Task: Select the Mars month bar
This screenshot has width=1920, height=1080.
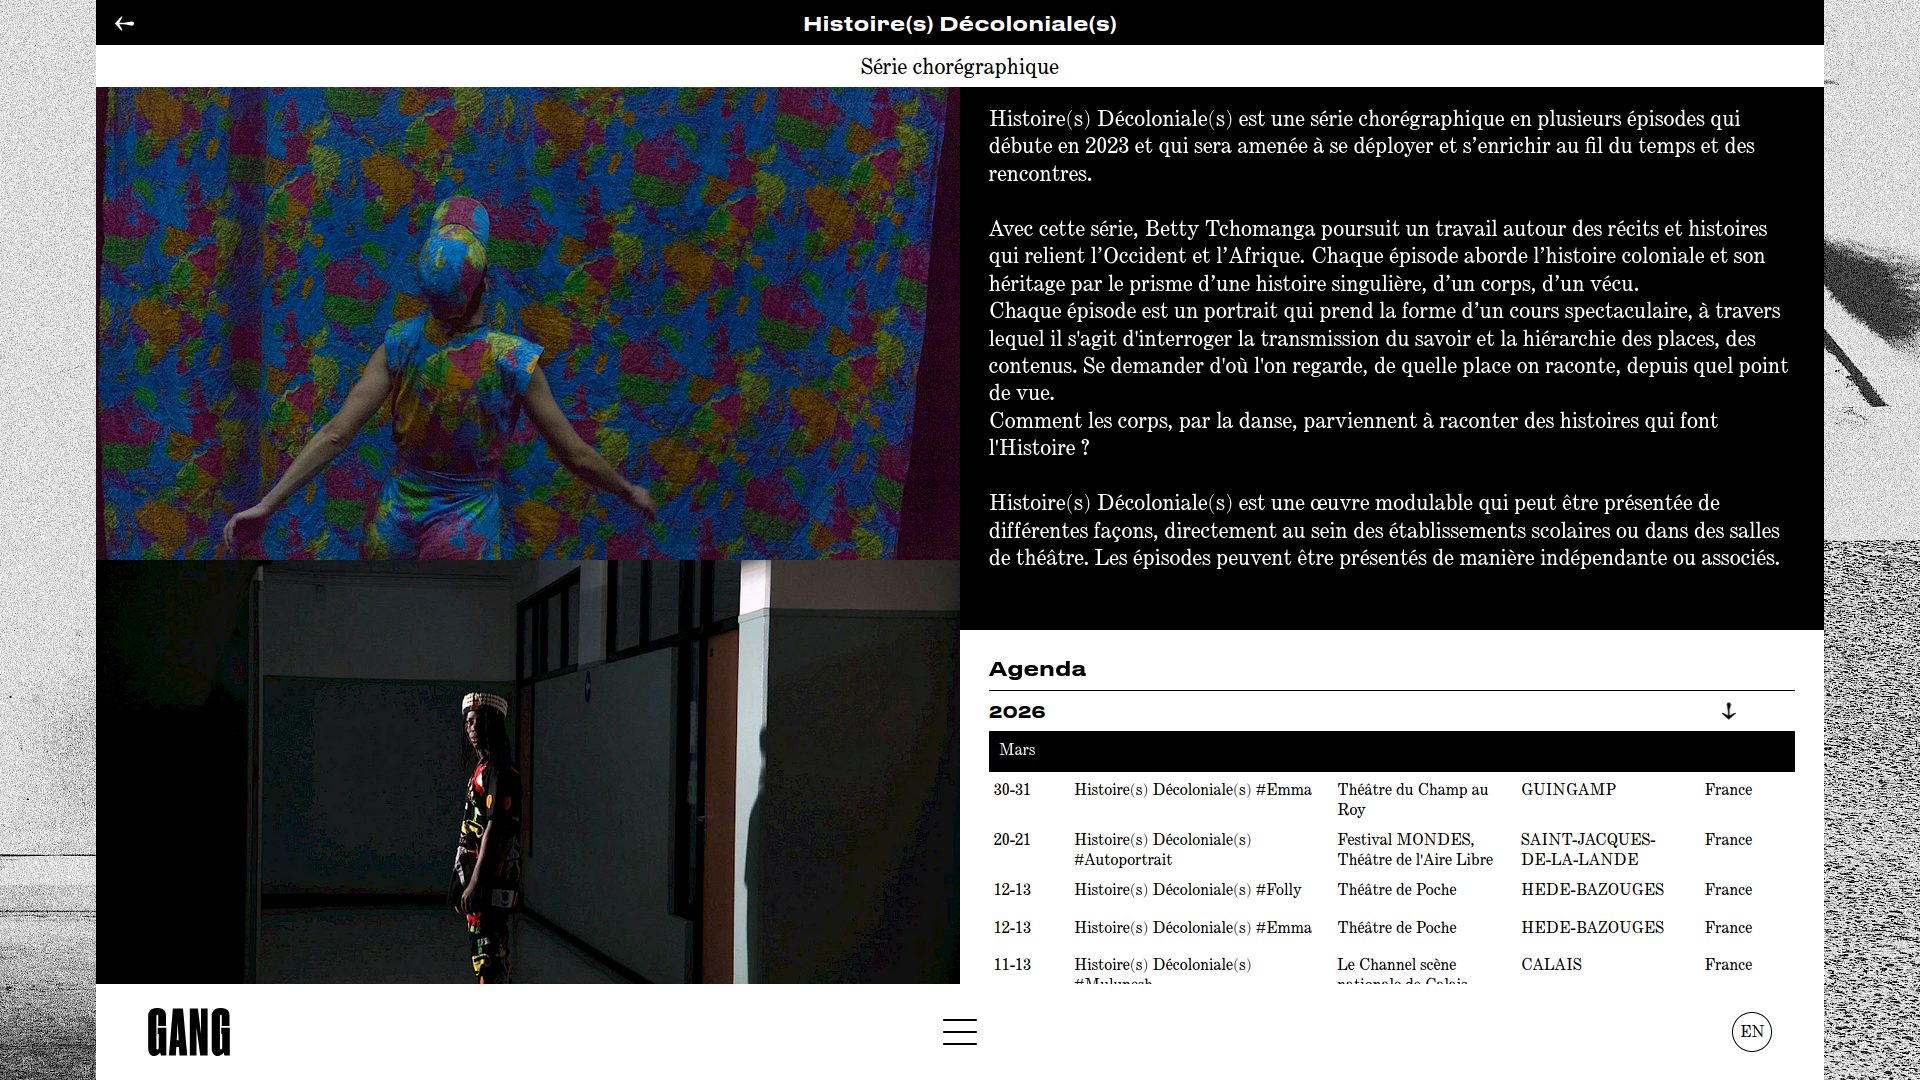Action: [x=1390, y=750]
